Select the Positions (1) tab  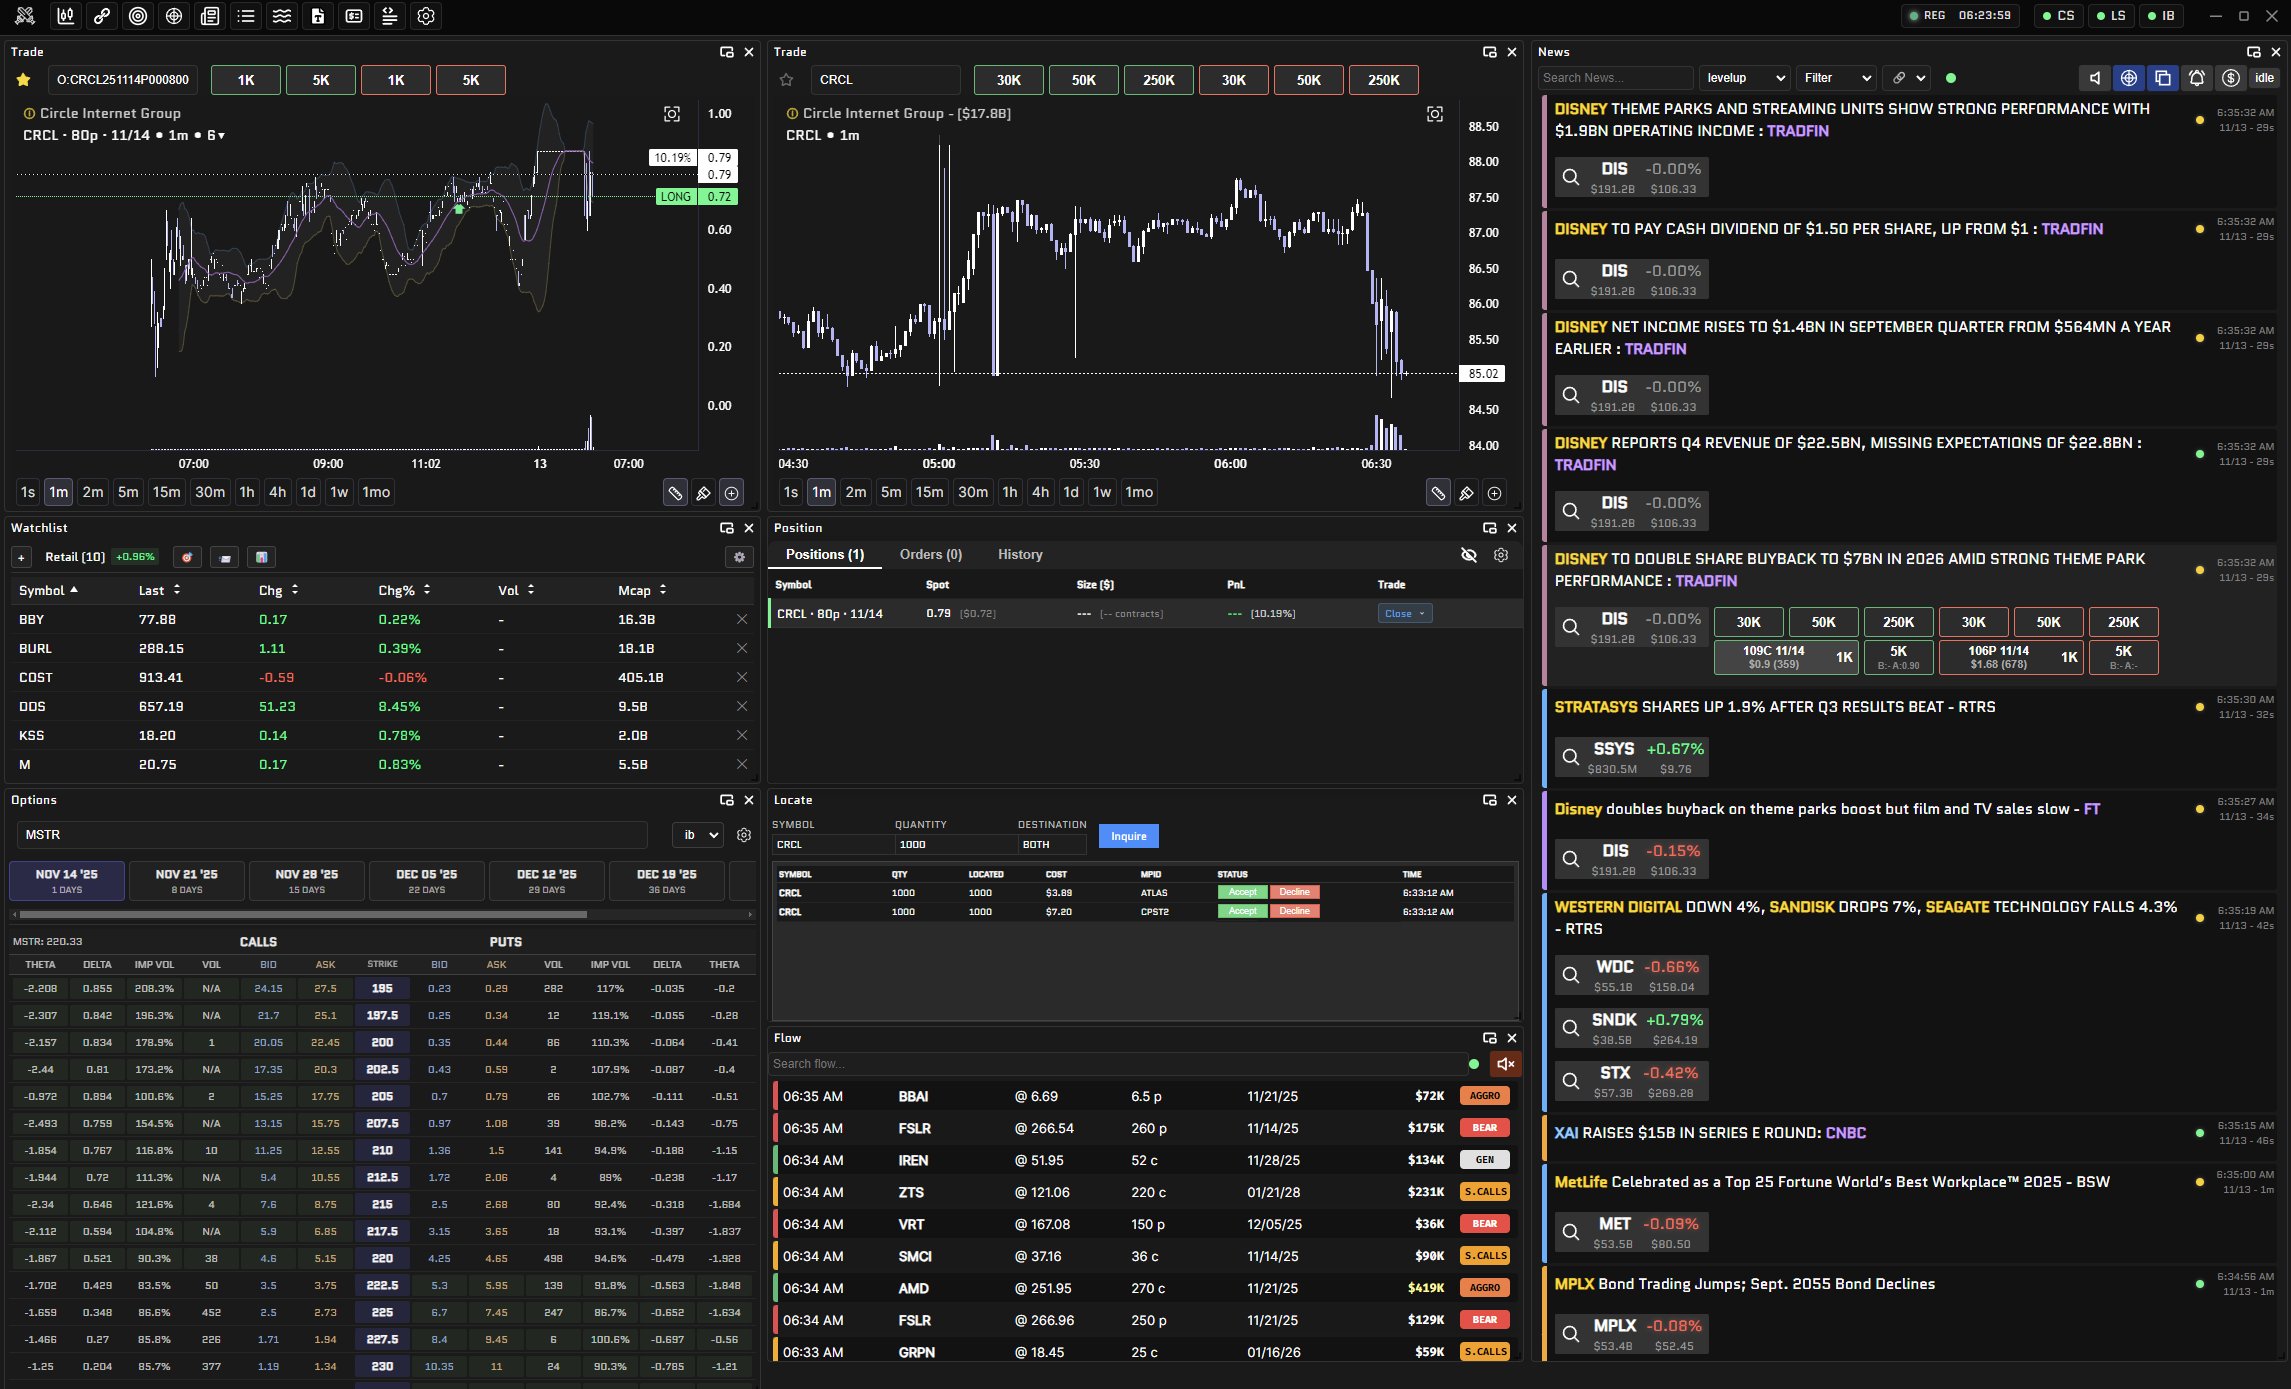point(825,555)
